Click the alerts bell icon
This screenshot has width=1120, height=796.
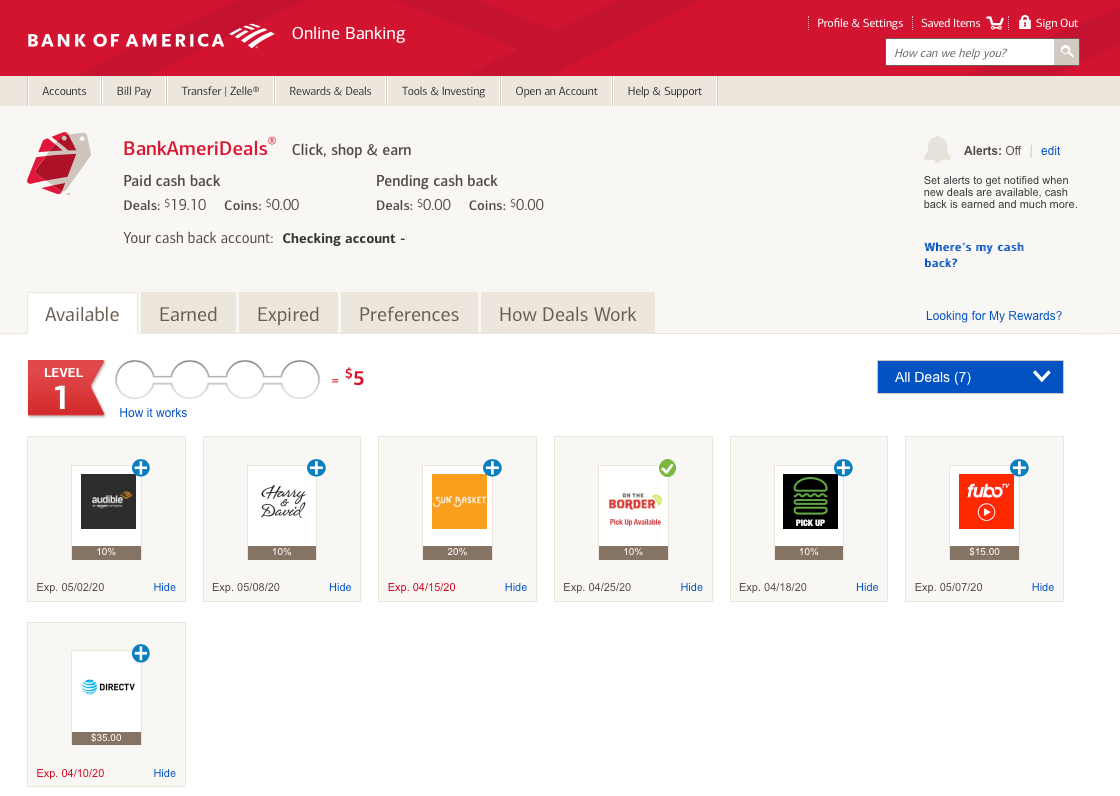coord(937,150)
